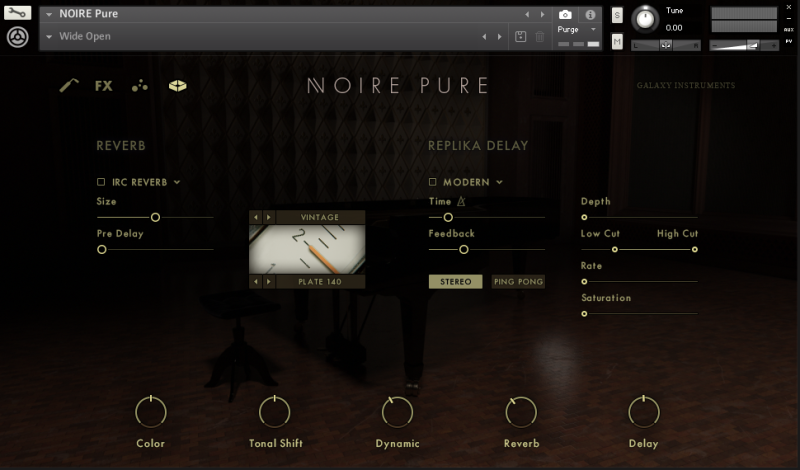This screenshot has height=470, width=800.
Task: Click the Color knob
Action: 151,412
